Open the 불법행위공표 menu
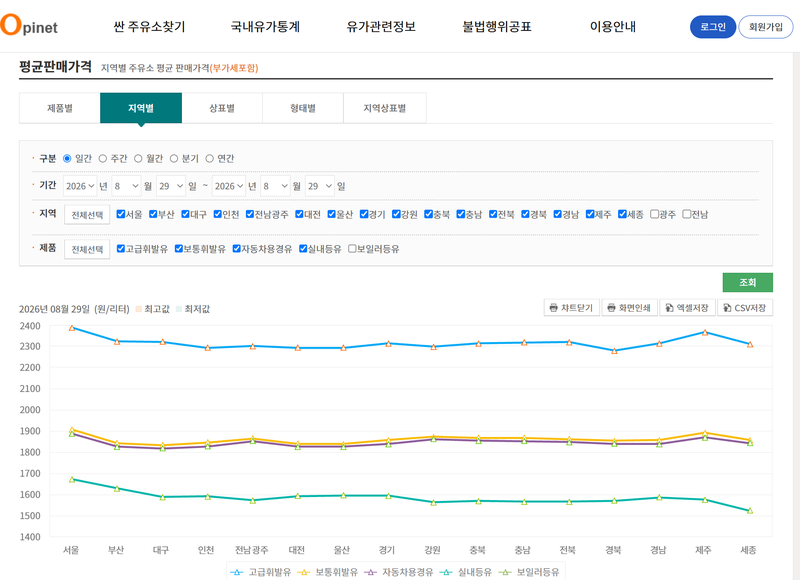 497,27
